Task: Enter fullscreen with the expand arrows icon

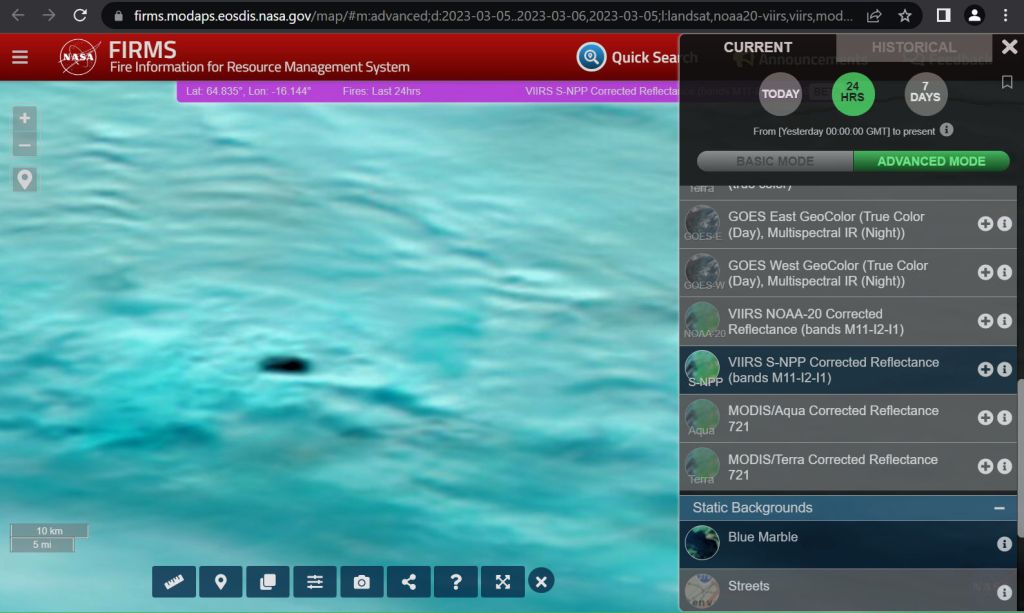Action: click(x=503, y=582)
